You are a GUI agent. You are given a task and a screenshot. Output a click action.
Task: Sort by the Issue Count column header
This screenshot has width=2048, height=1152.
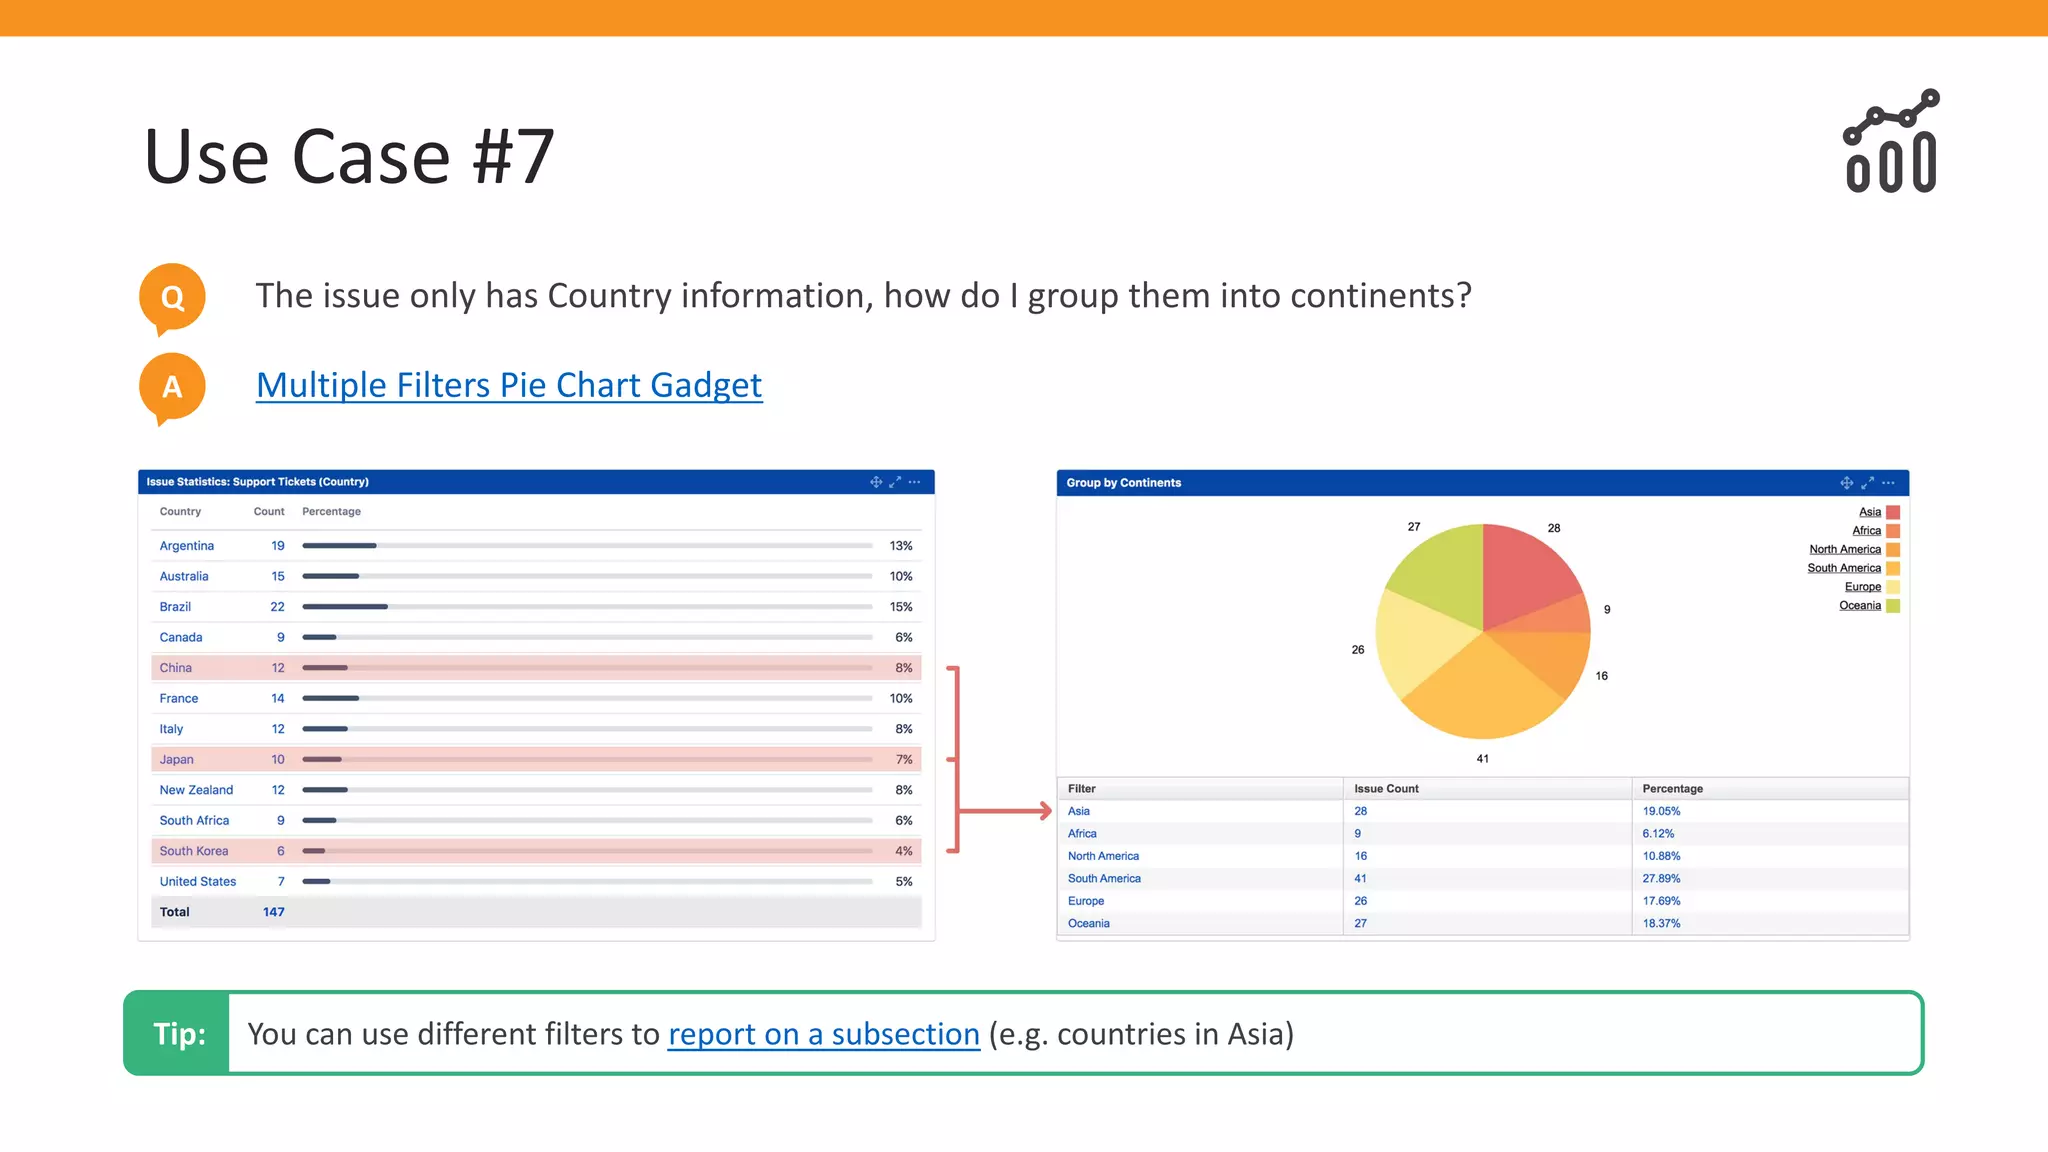[1386, 789]
